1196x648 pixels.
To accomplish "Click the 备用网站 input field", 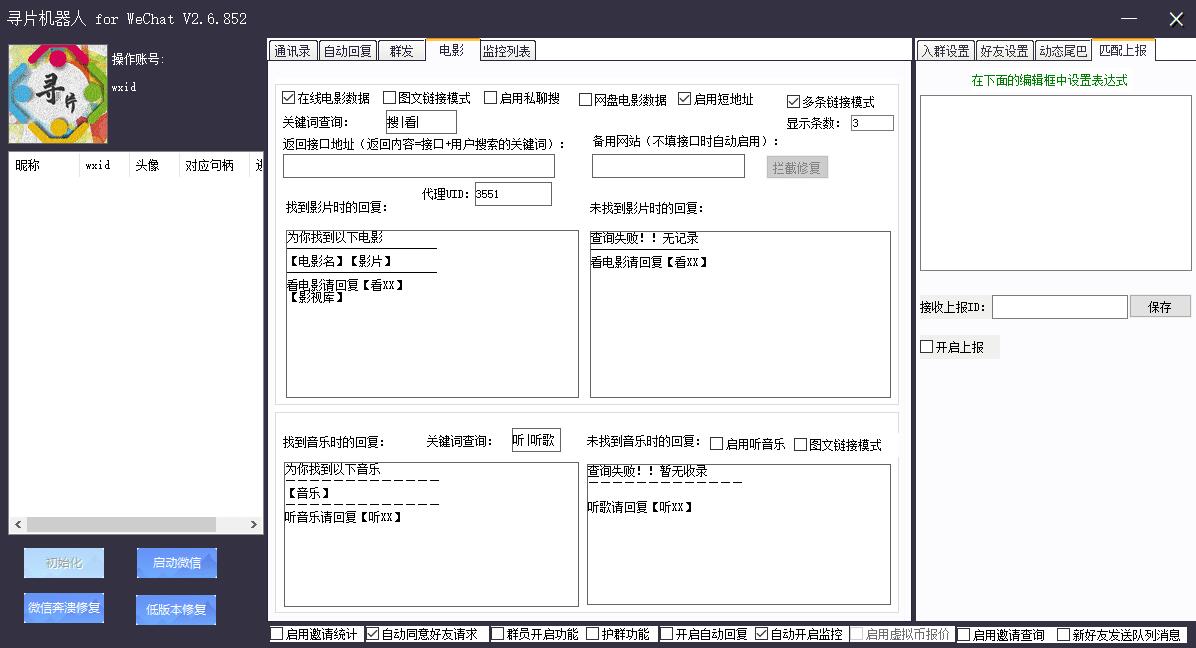I will tap(668, 166).
